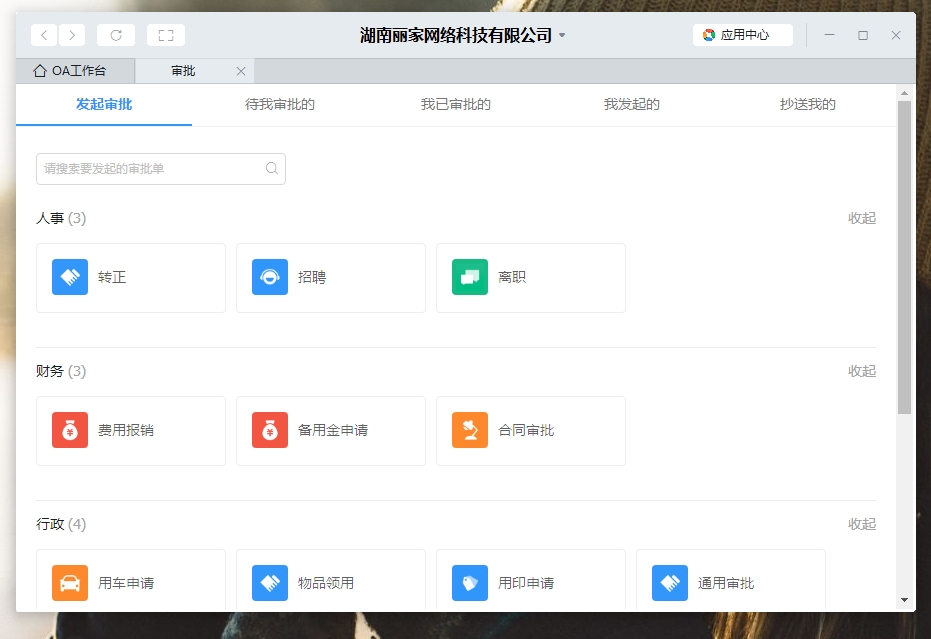This screenshot has height=639, width=931.
Task: Open the 抄送我的 tab
Action: tap(807, 104)
